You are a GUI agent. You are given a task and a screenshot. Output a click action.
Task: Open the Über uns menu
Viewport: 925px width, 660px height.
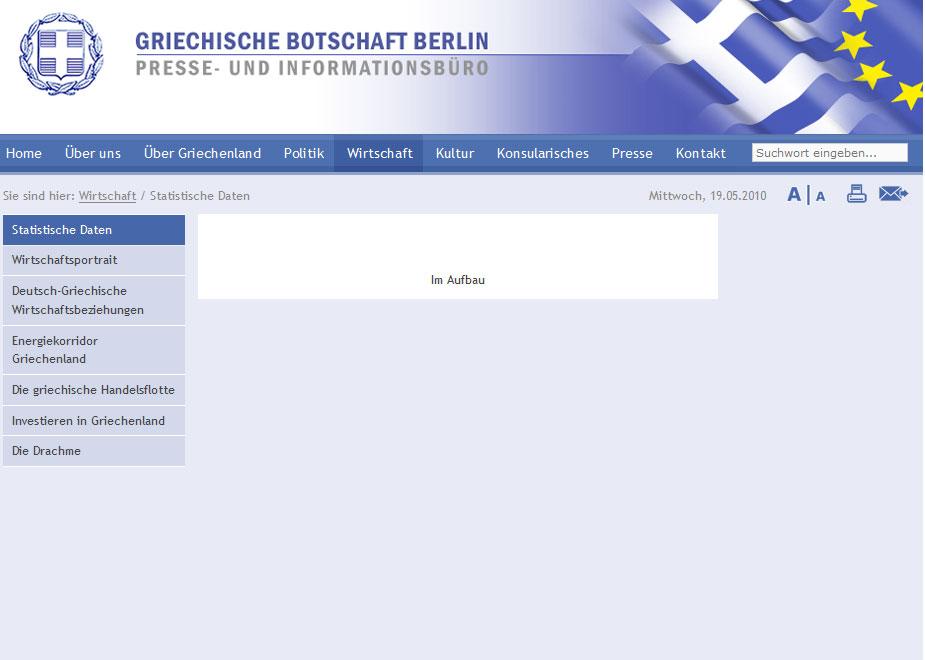point(93,153)
